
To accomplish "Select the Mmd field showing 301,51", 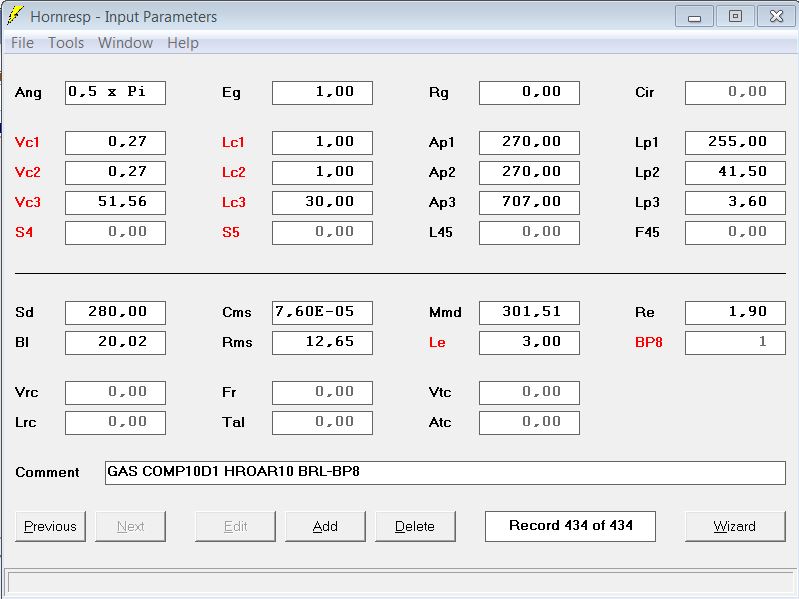I will coord(529,313).
